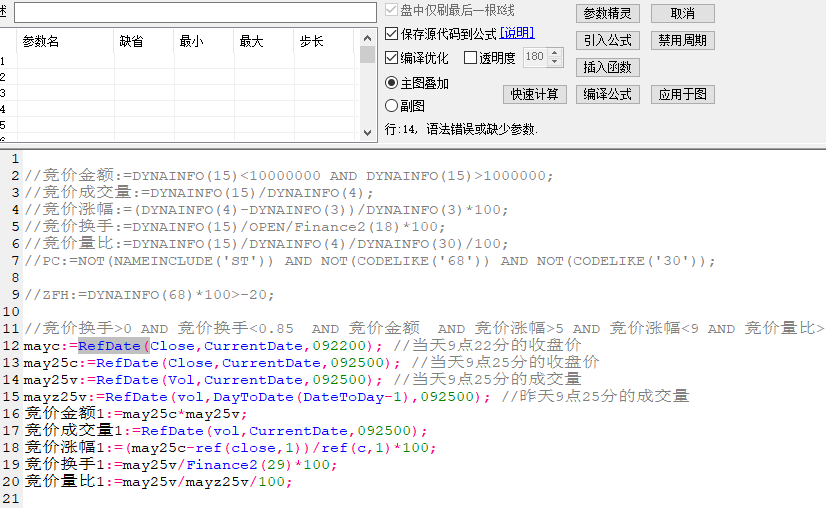Click 竞价成交量1 on line 17
Image resolution: width=826 pixels, height=508 pixels.
point(73,431)
